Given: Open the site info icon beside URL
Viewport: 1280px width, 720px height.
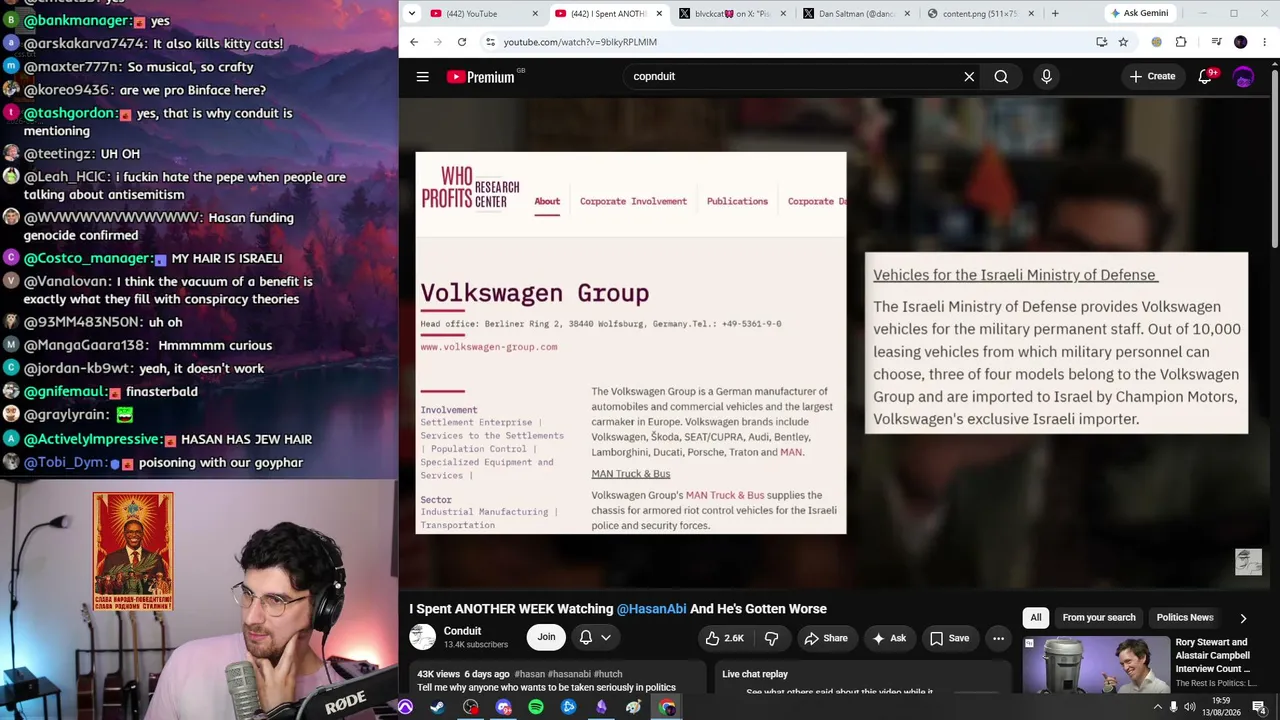Looking at the screenshot, I should pos(490,42).
